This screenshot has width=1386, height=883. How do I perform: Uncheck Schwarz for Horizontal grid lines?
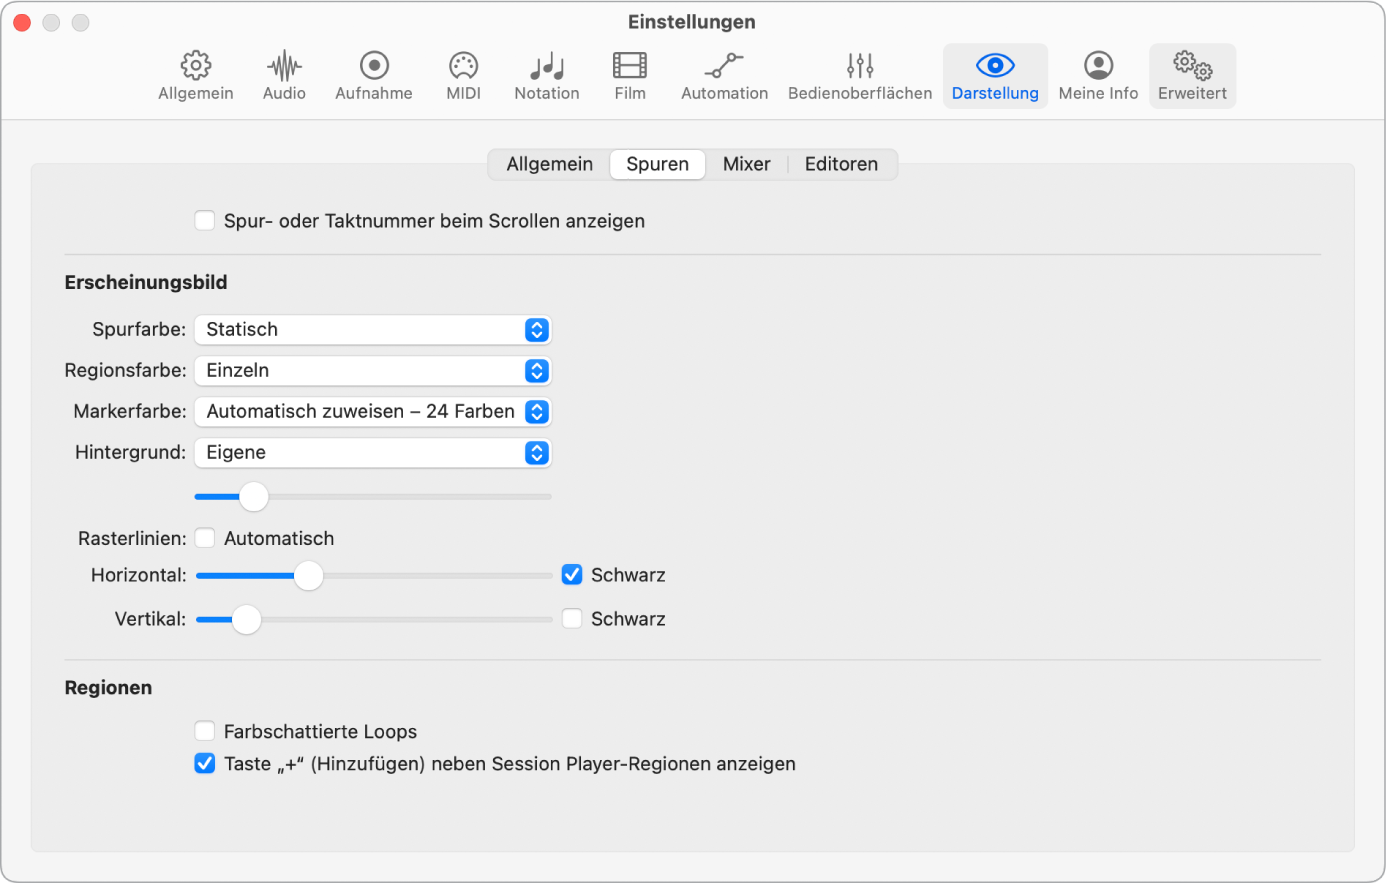pos(572,575)
